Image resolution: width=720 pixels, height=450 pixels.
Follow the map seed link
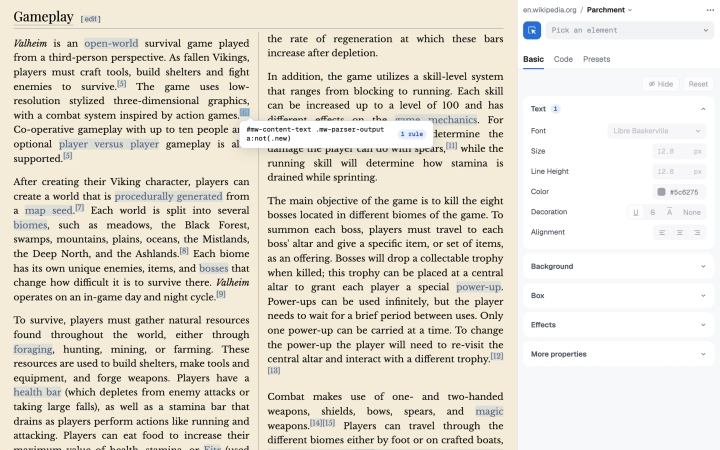coord(49,211)
